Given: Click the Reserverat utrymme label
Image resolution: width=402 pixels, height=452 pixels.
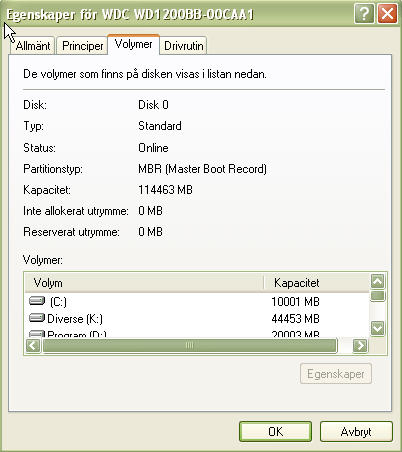Looking at the screenshot, I should (71, 232).
